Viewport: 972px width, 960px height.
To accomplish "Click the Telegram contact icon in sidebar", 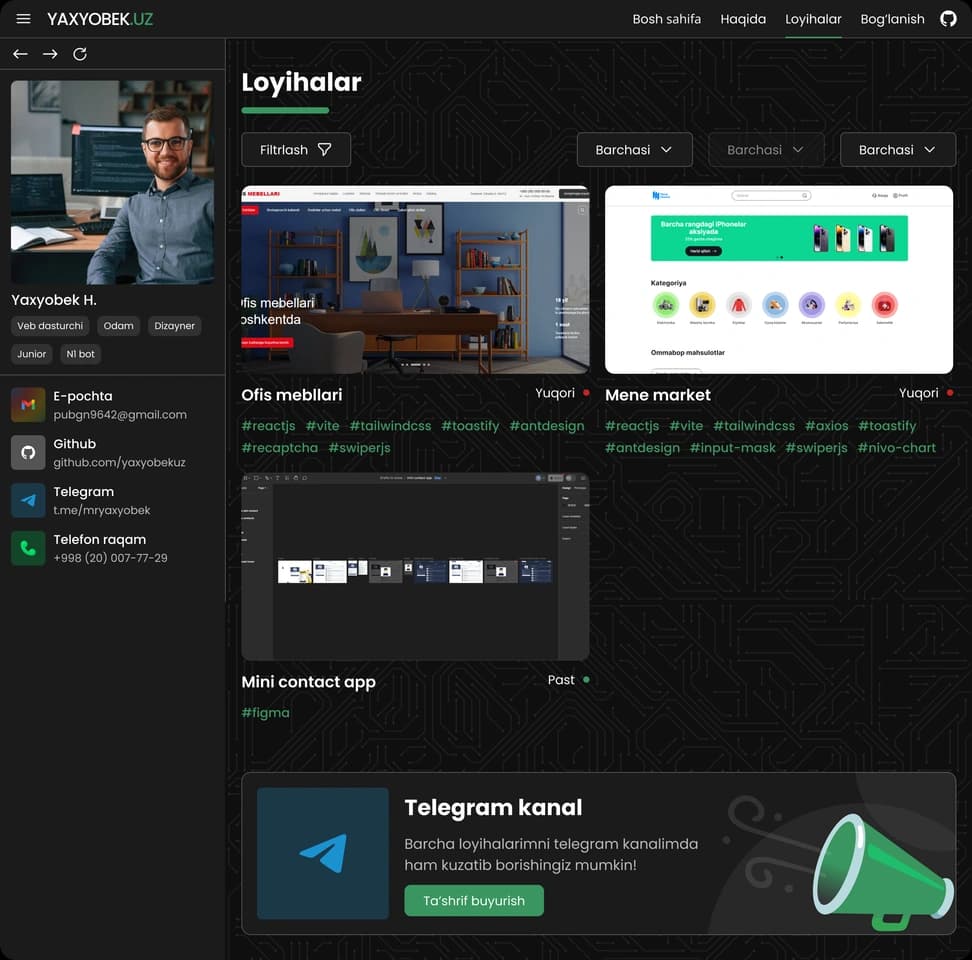I will coord(28,500).
